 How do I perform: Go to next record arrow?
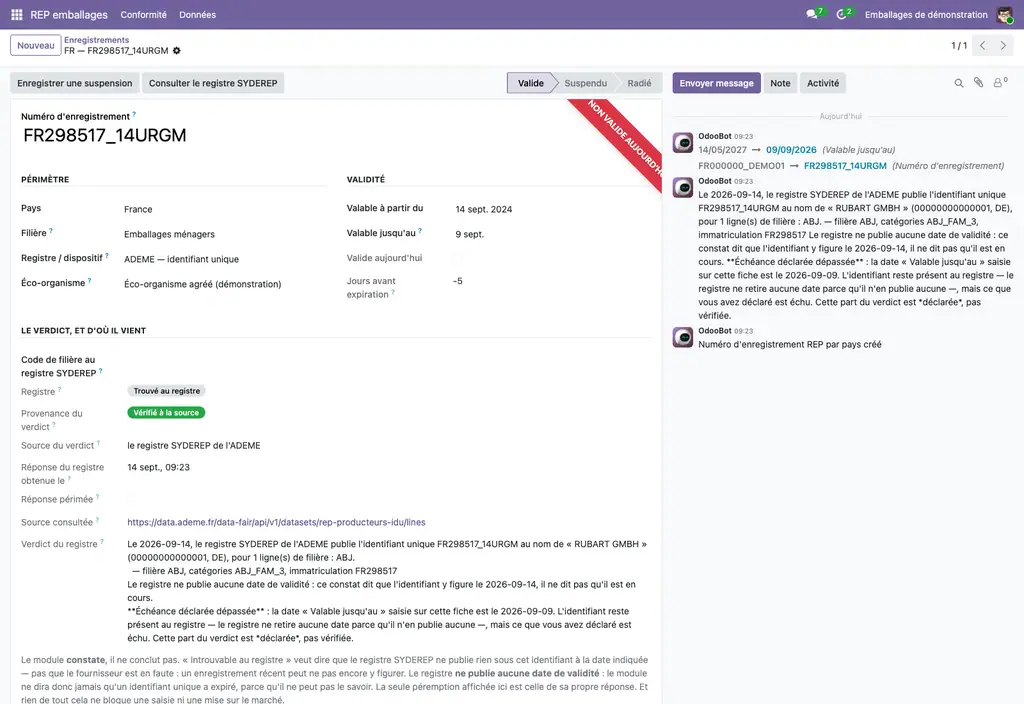point(1003,46)
